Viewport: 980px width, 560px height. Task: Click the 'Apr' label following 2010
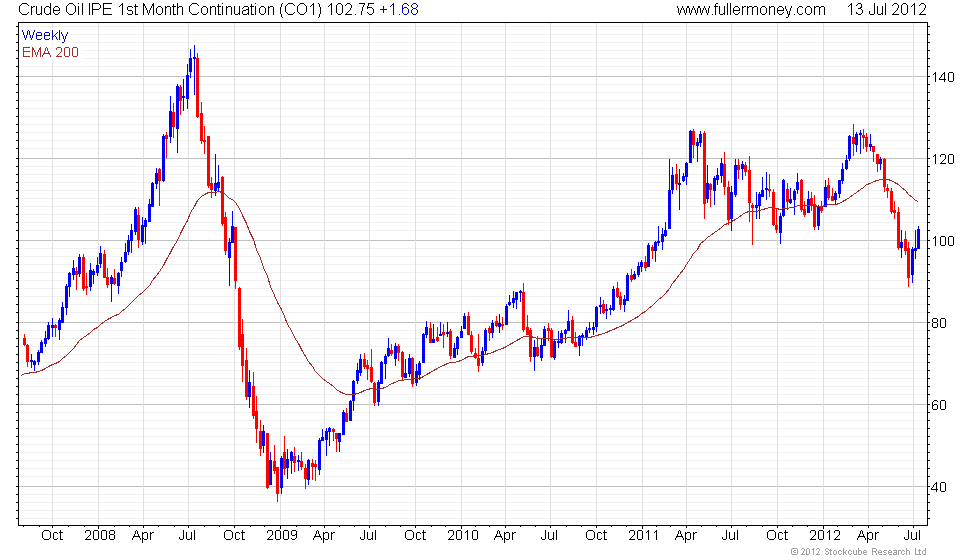coord(505,536)
